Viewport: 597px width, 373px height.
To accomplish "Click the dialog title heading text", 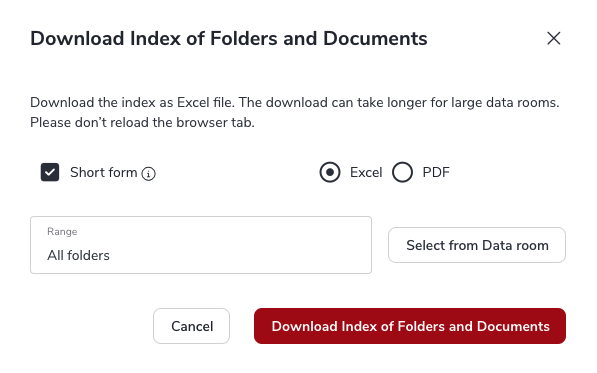I will tap(229, 38).
